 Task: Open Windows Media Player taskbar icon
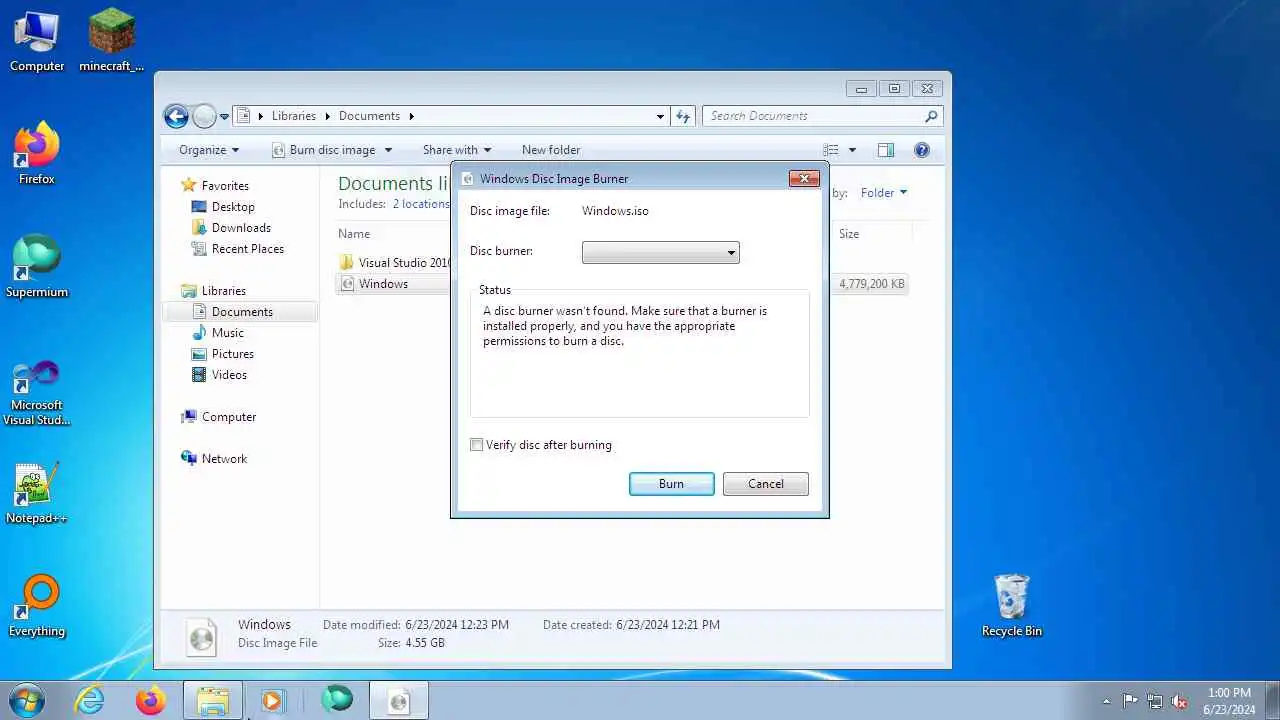pyautogui.click(x=273, y=700)
